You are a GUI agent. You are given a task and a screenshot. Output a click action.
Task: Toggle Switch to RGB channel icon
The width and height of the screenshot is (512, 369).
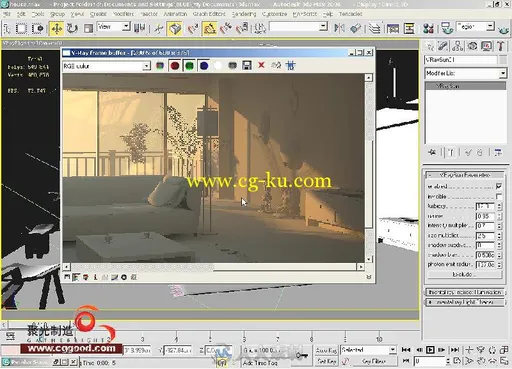[160, 65]
